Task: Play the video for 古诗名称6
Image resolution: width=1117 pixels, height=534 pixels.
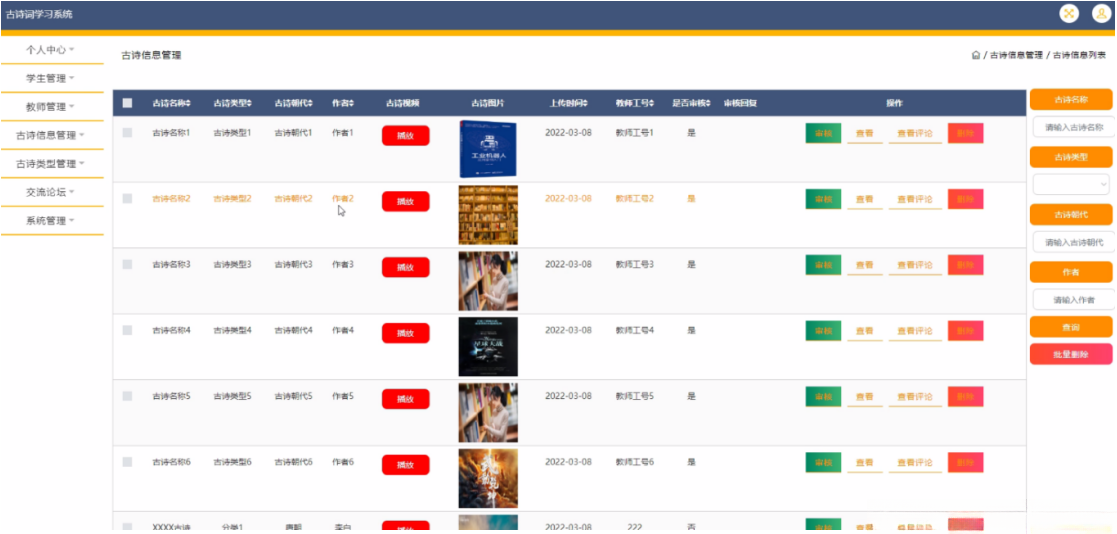Action: [405, 465]
